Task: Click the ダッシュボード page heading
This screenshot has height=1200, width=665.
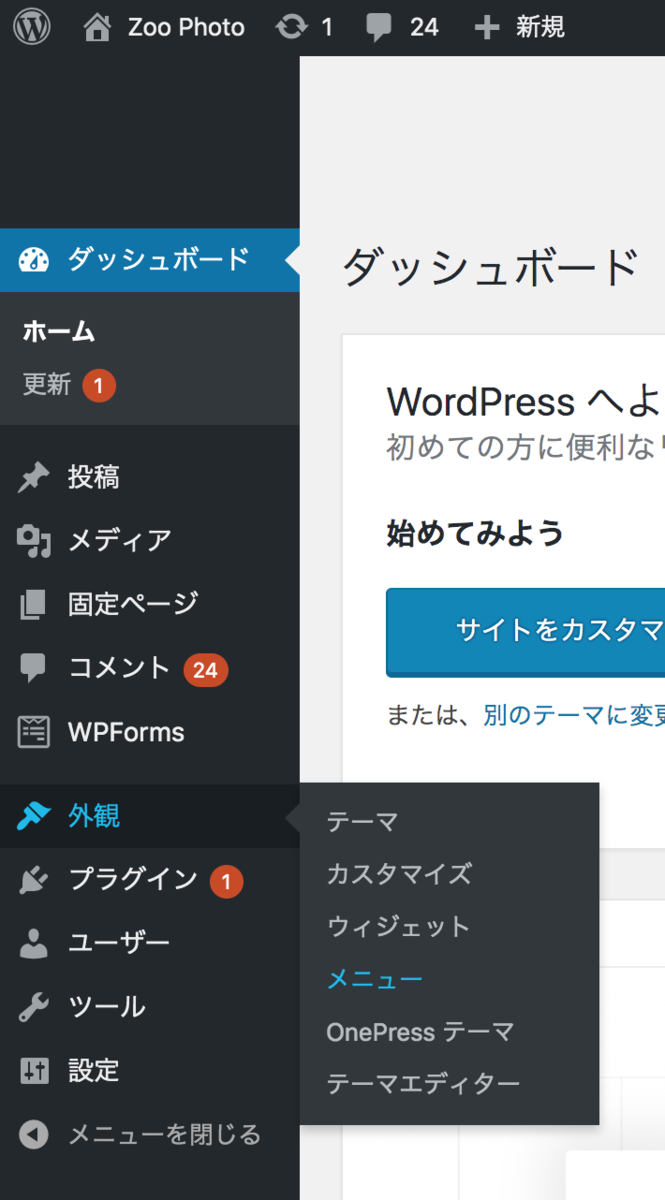Action: 490,268
